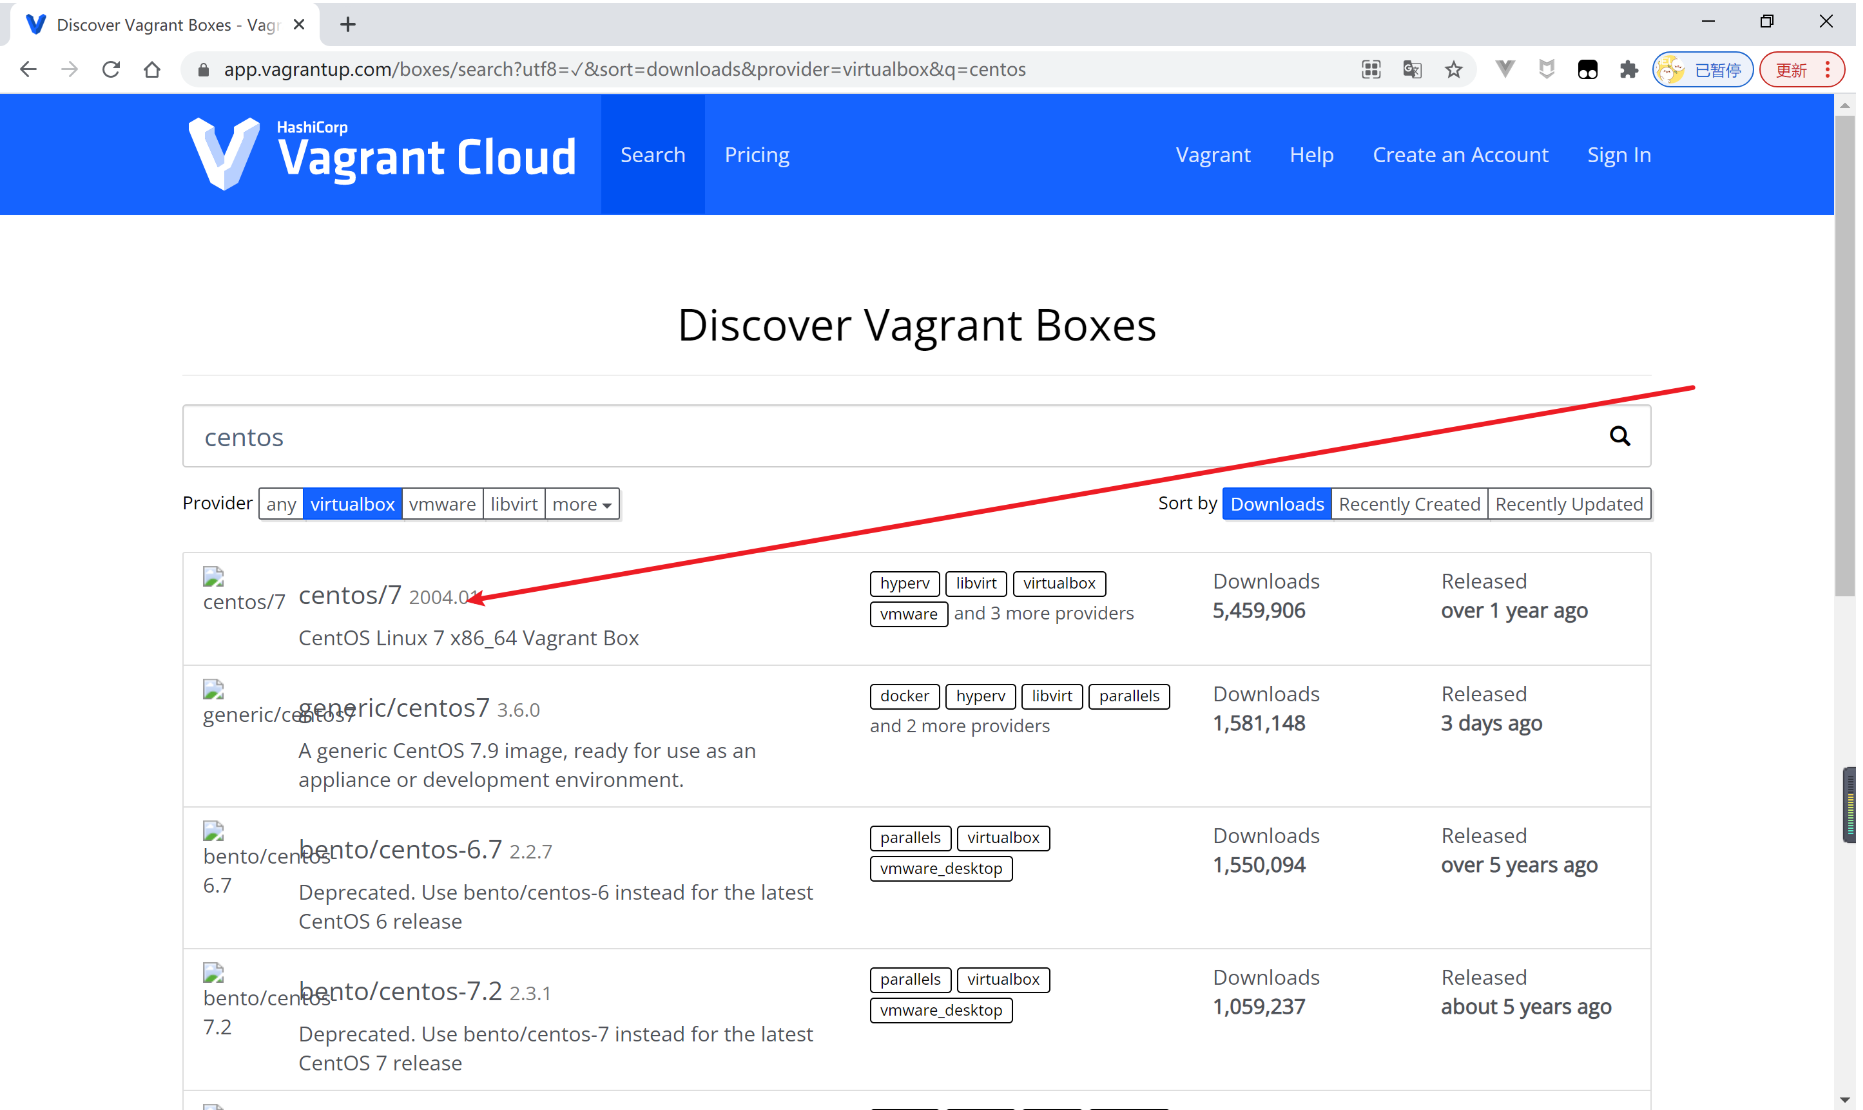Click the search field containing 'centos'
This screenshot has height=1110, width=1863.
[916, 436]
